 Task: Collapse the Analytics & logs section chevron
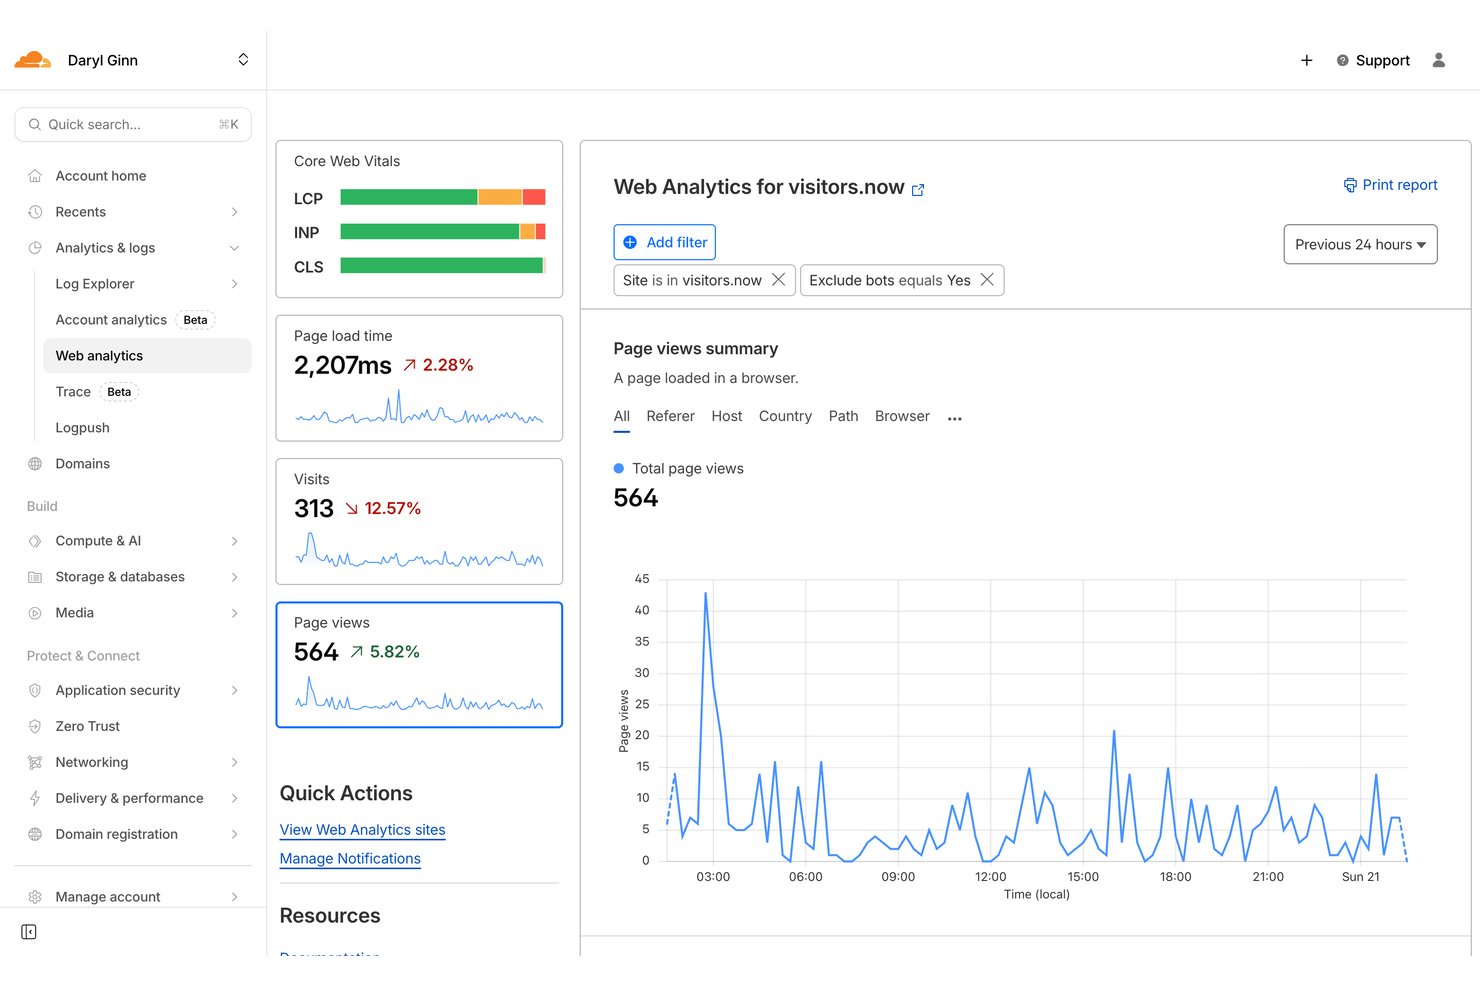[x=235, y=248]
